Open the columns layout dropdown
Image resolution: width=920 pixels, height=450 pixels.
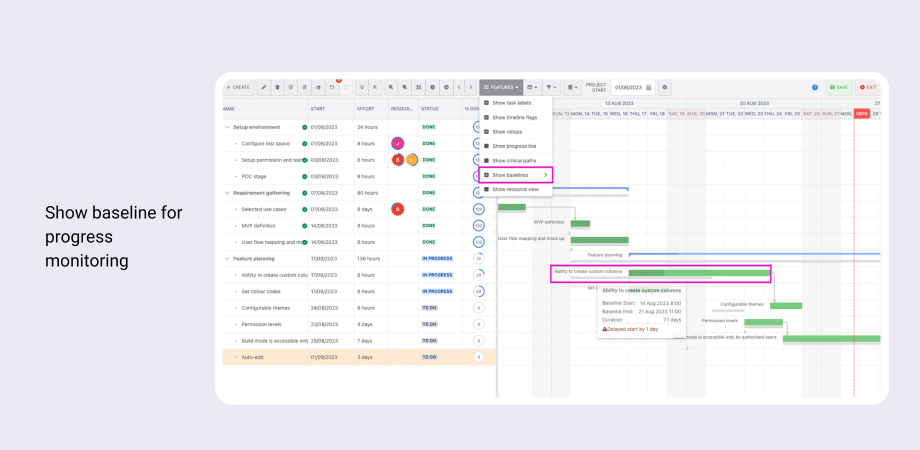[x=532, y=87]
